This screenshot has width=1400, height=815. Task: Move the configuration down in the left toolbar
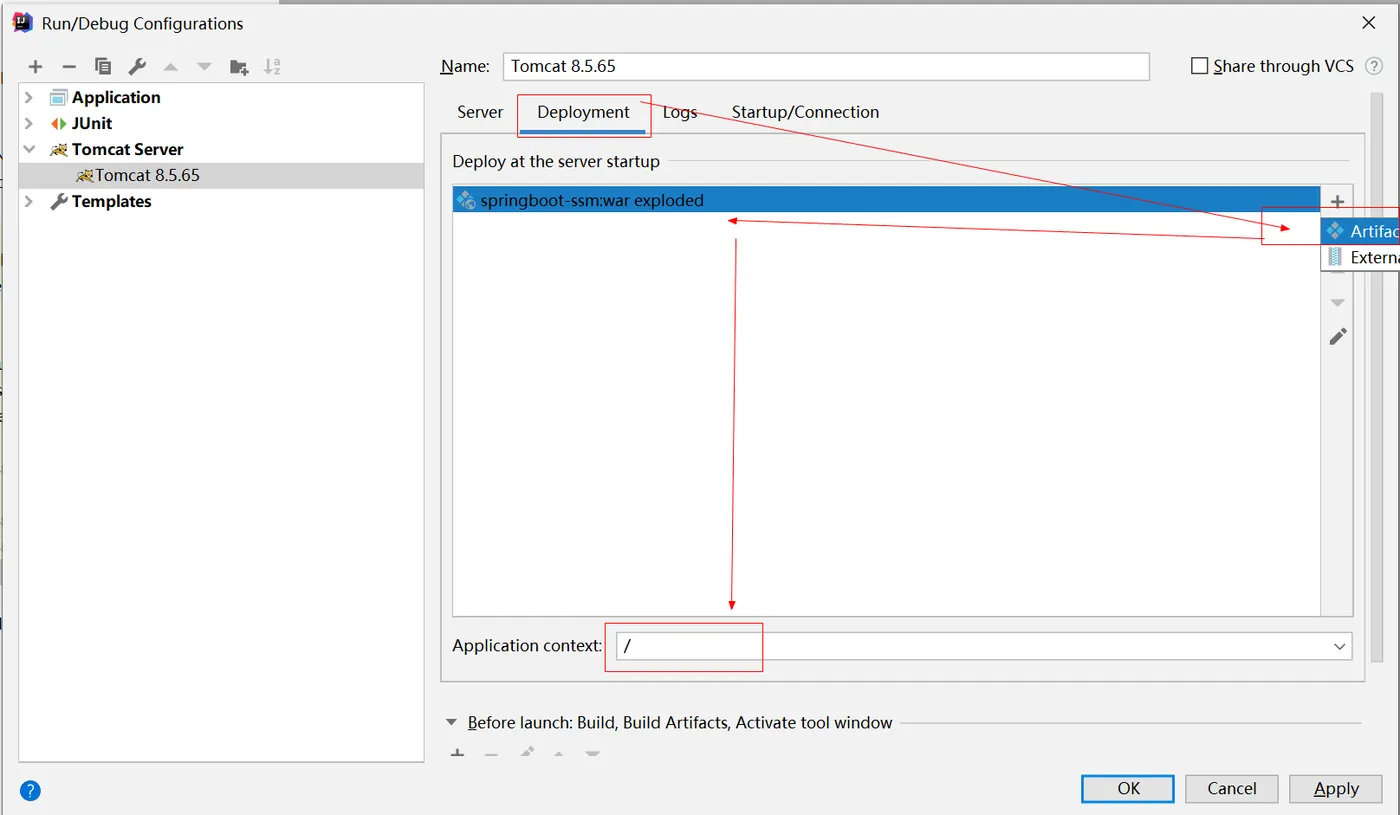click(x=205, y=67)
